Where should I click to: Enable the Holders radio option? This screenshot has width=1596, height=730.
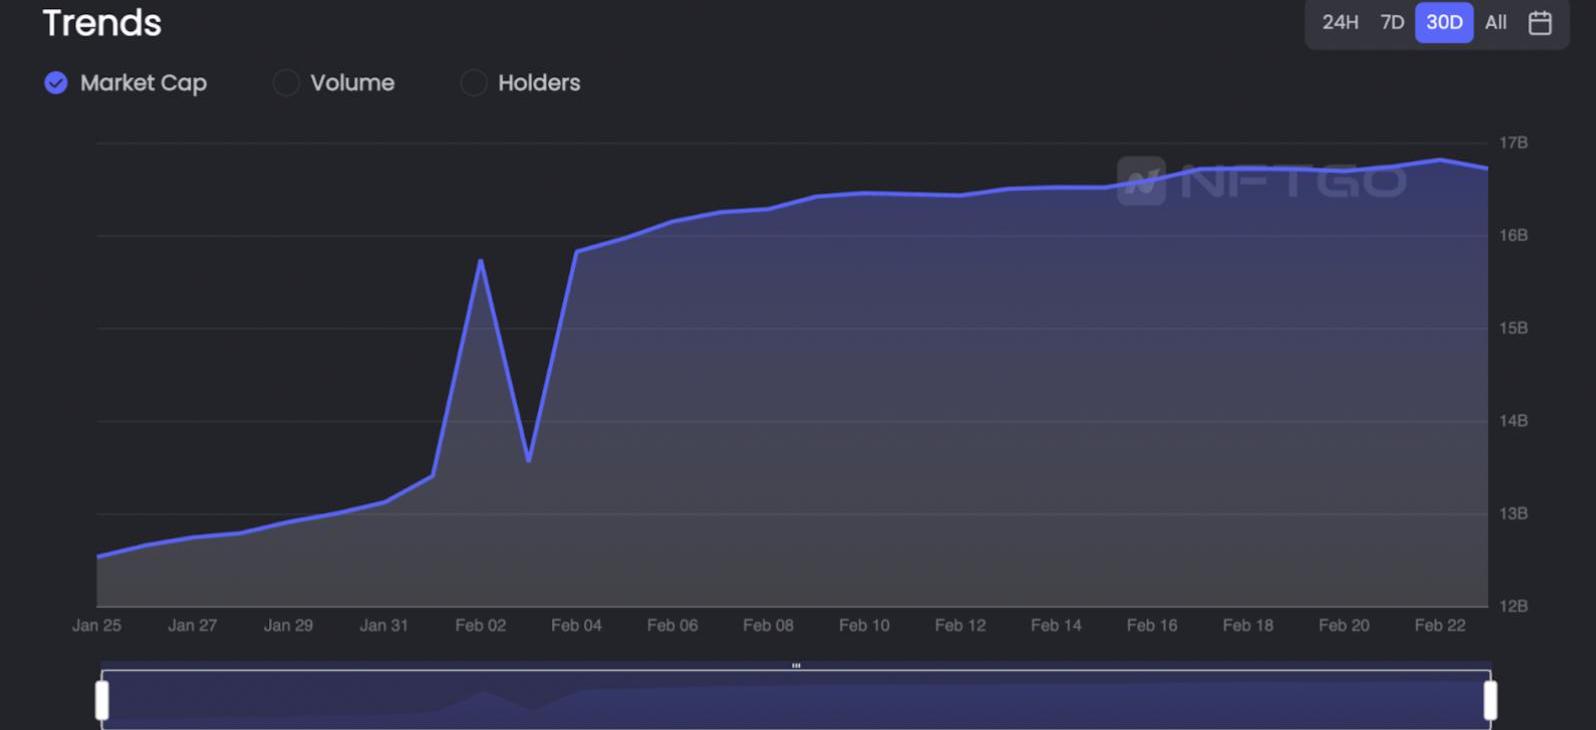(x=473, y=83)
